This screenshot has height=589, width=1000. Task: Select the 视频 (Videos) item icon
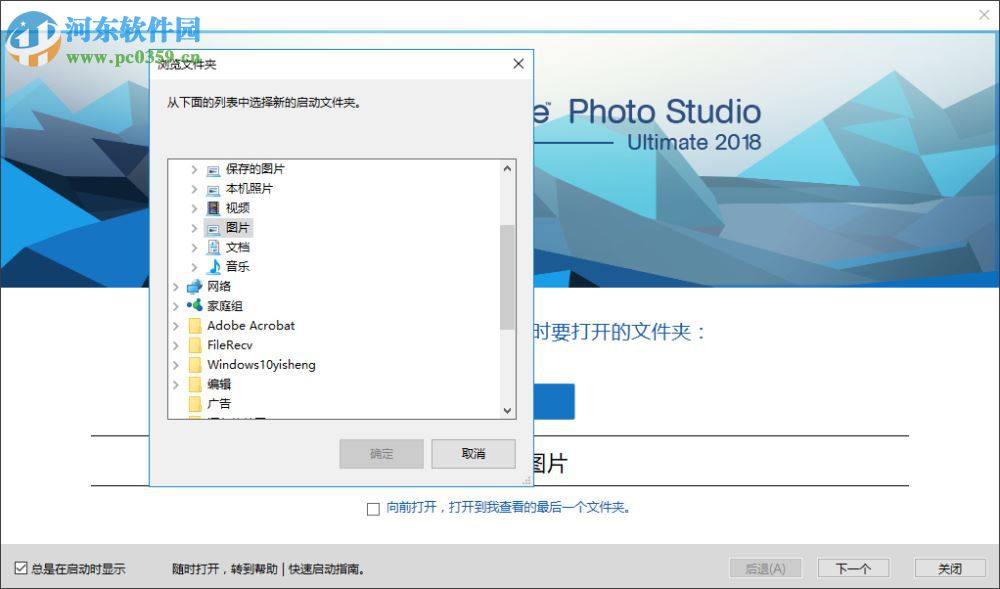[x=212, y=208]
